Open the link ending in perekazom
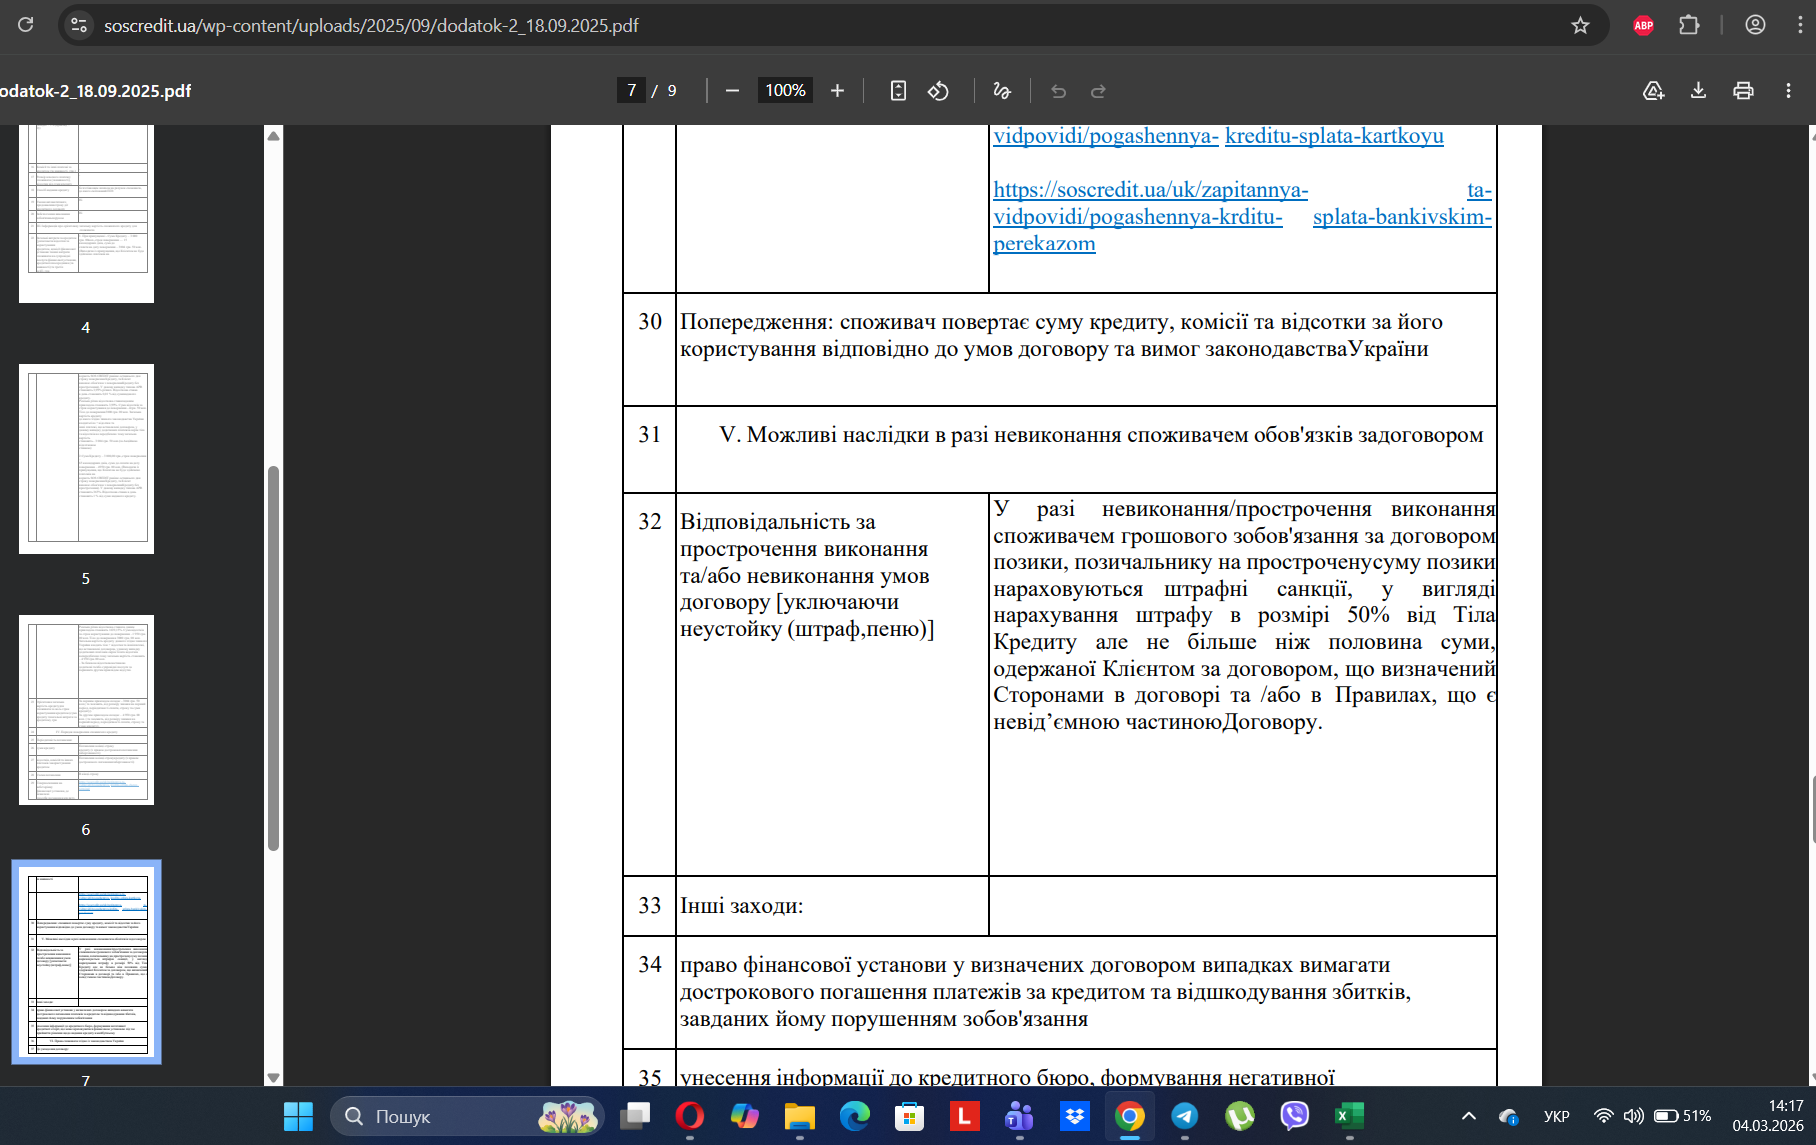 [1044, 243]
